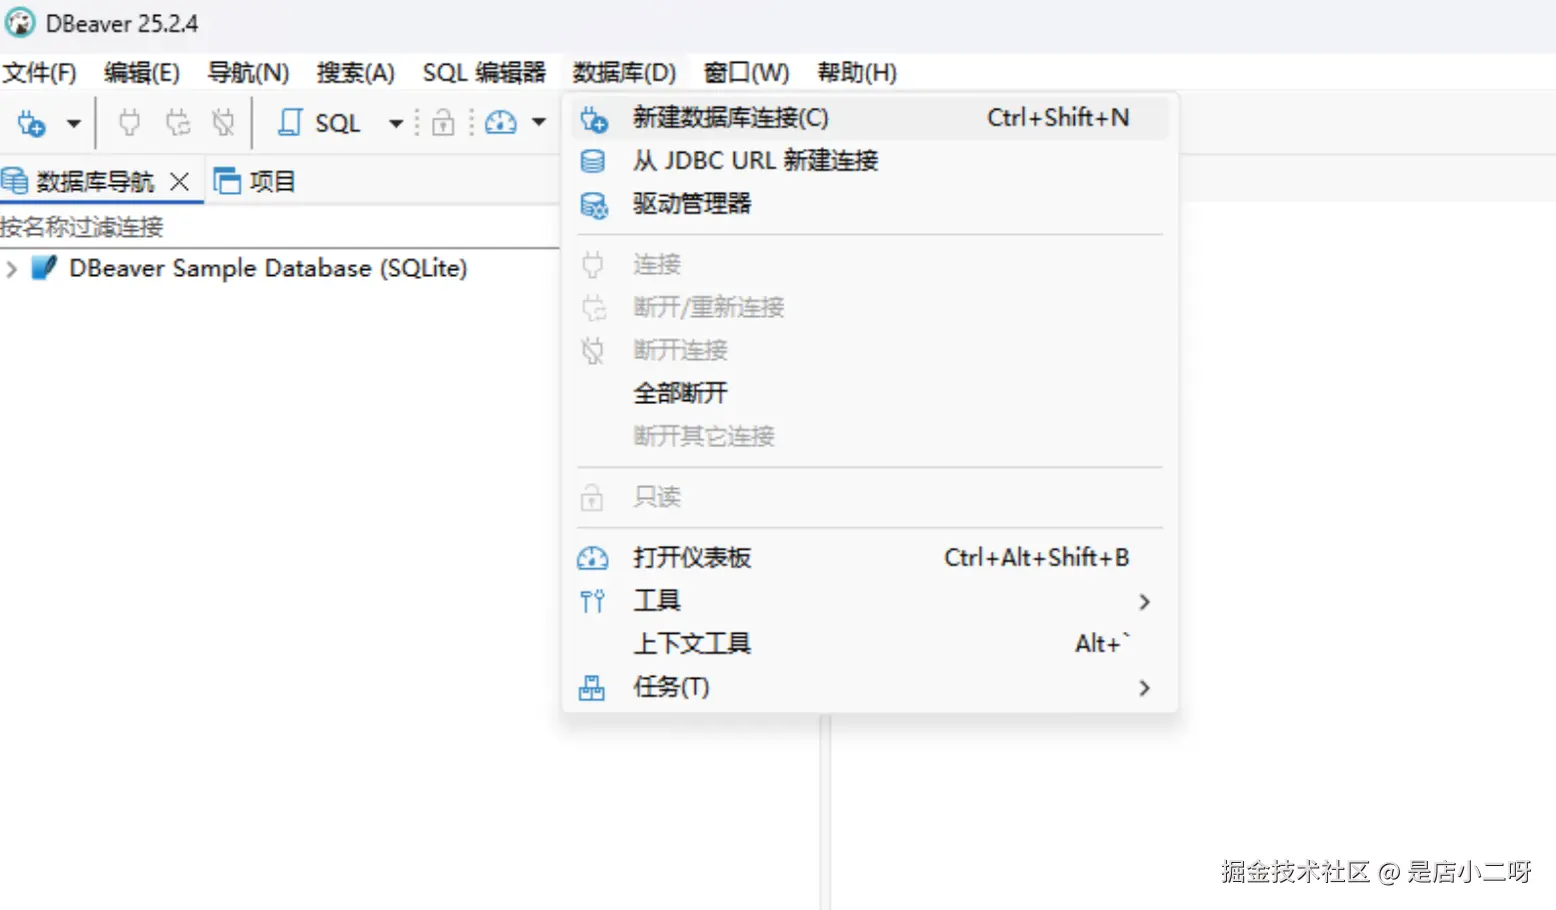
Task: Switch to the 数据库导航 tab
Action: coord(95,182)
